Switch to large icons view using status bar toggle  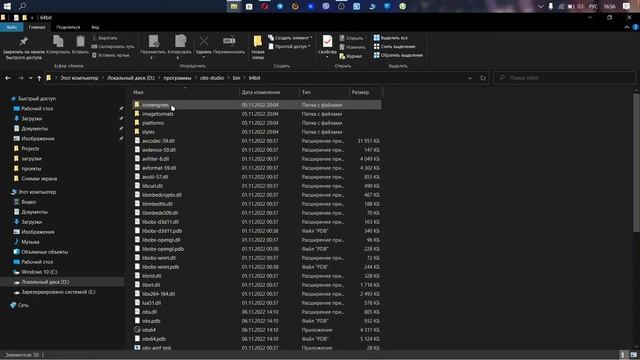(x=633, y=355)
